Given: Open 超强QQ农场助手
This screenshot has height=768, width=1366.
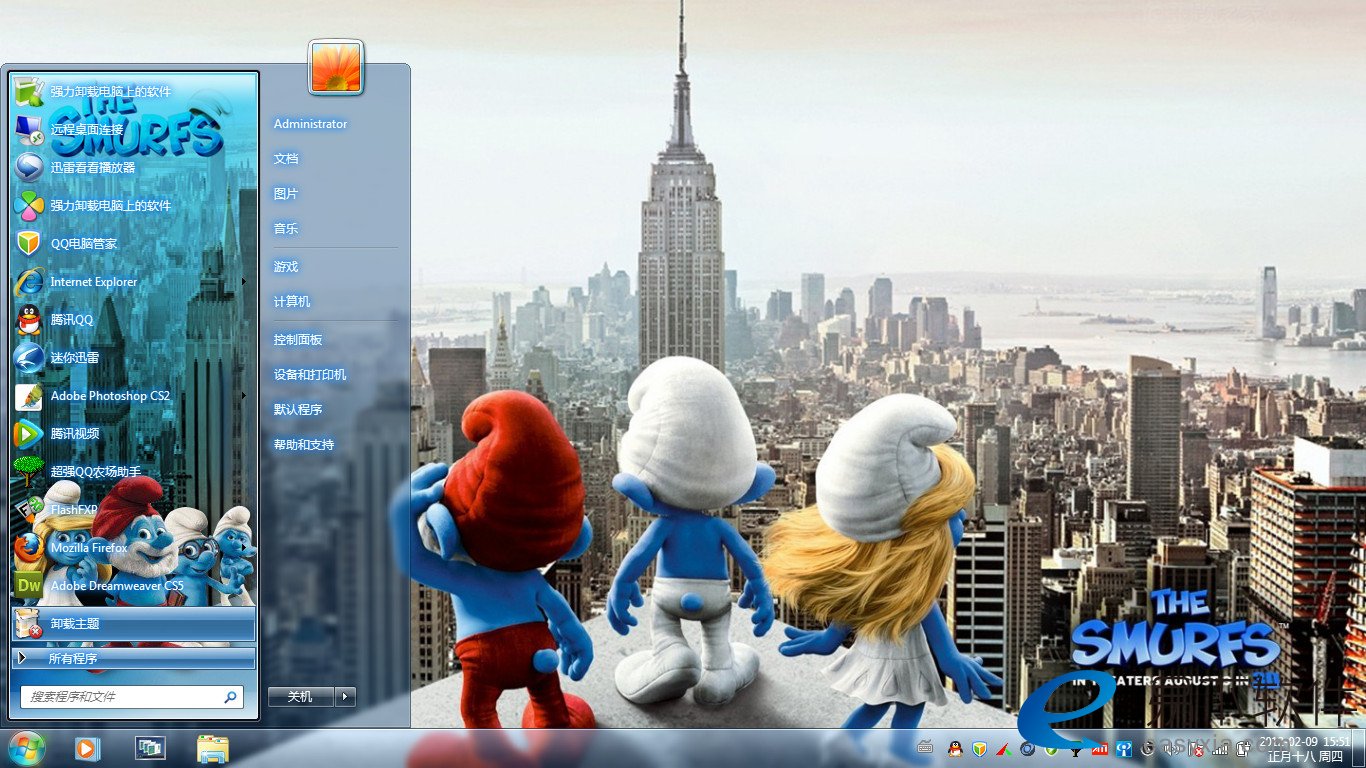Looking at the screenshot, I should 132,472.
